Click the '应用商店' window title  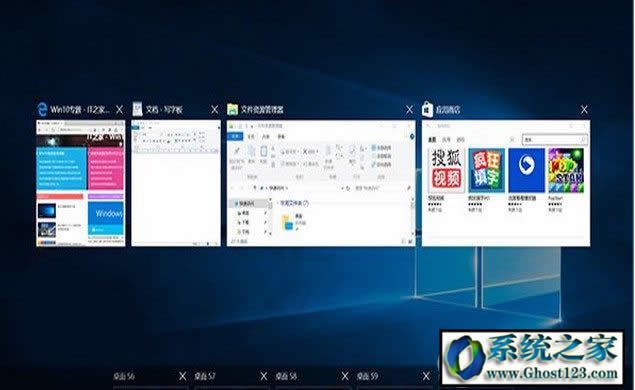[x=448, y=109]
